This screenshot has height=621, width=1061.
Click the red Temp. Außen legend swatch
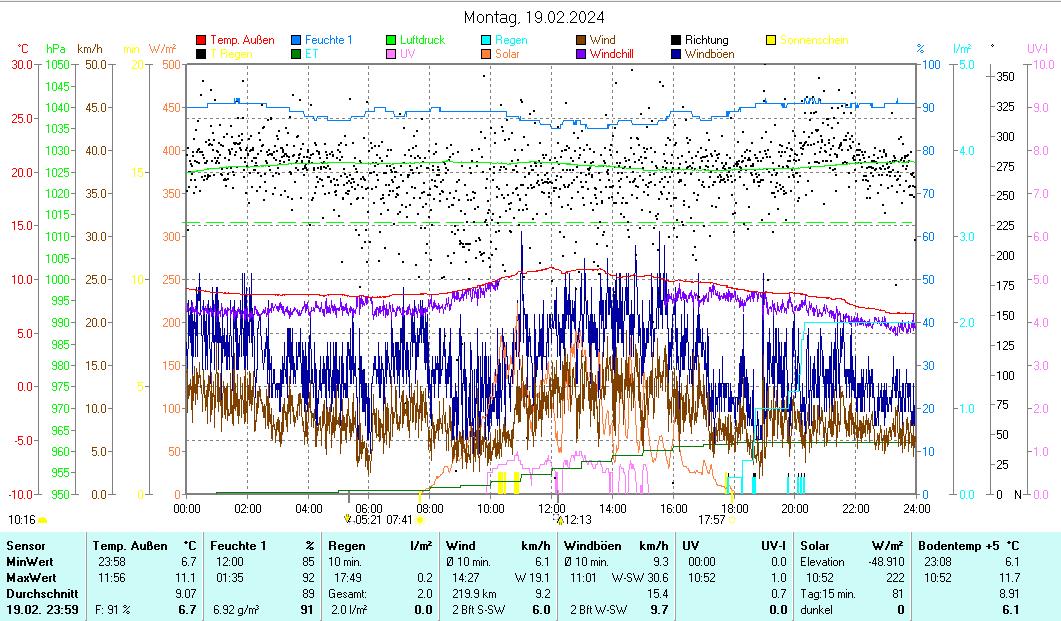tap(201, 41)
